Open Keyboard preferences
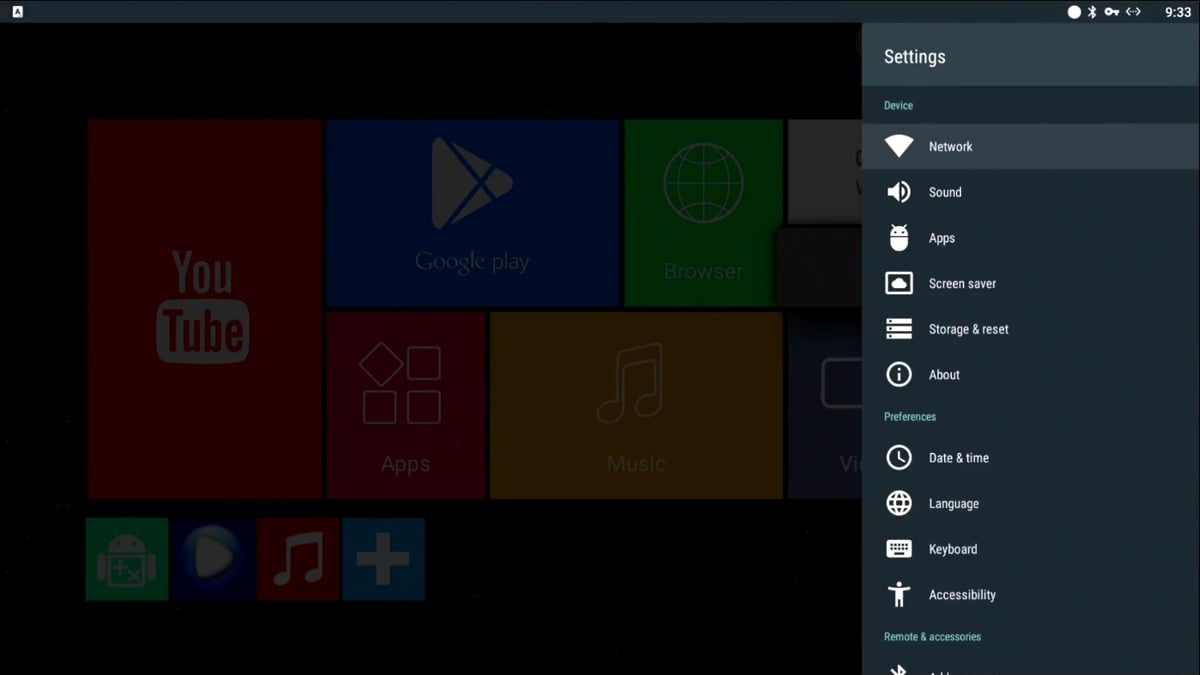The image size is (1200, 675). coord(1031,549)
